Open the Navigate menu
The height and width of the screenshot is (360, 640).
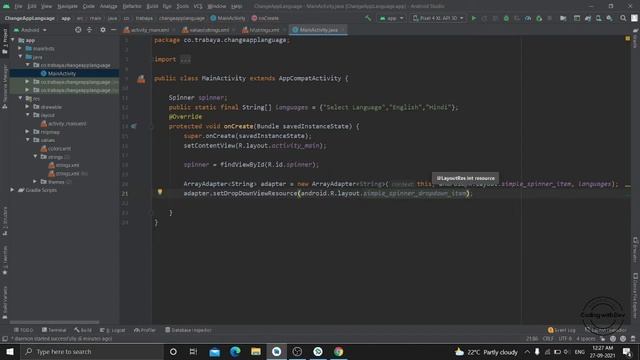67,6
